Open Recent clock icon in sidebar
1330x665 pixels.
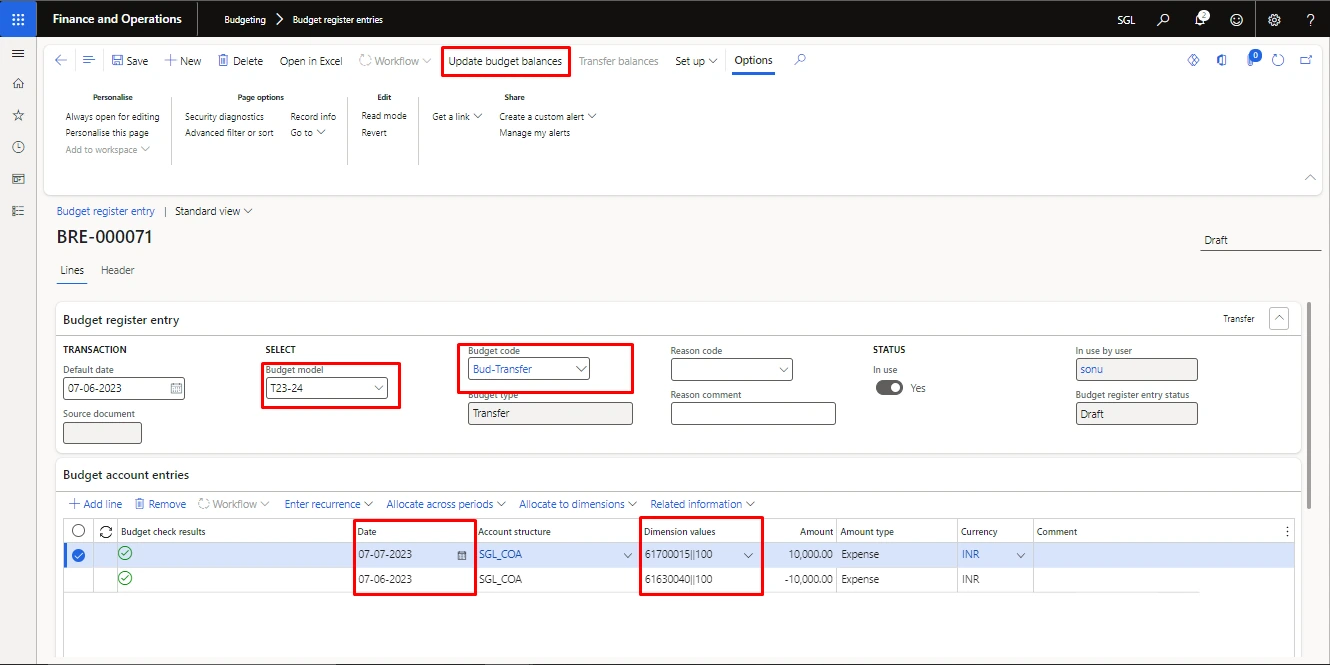pyautogui.click(x=18, y=147)
